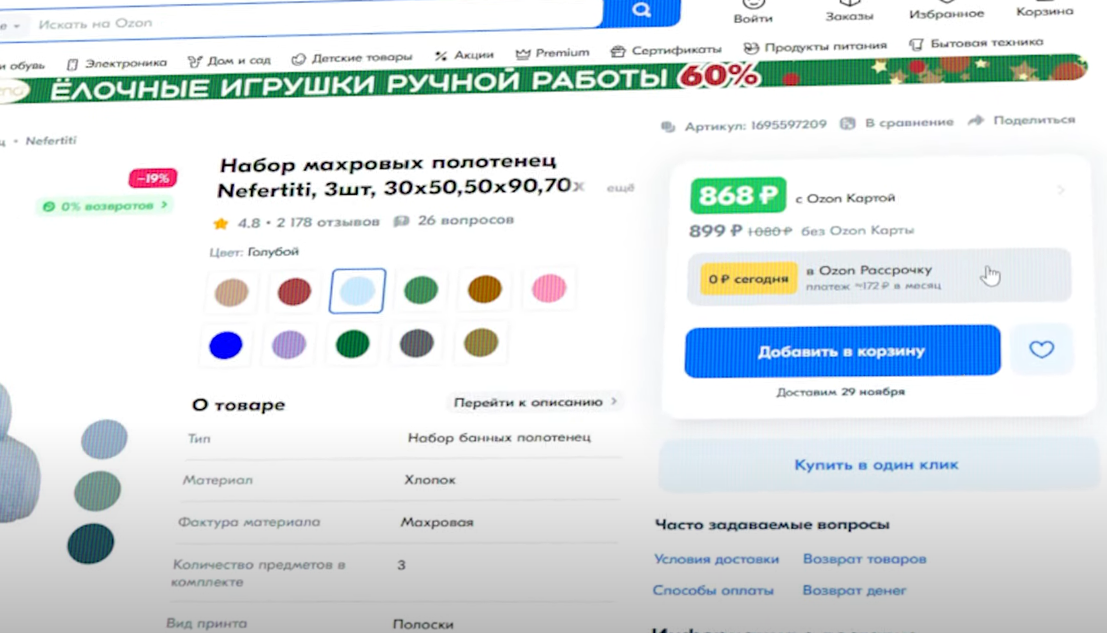Open Бытовая техника category
Viewport: 1107px width, 633px height.
(976, 44)
